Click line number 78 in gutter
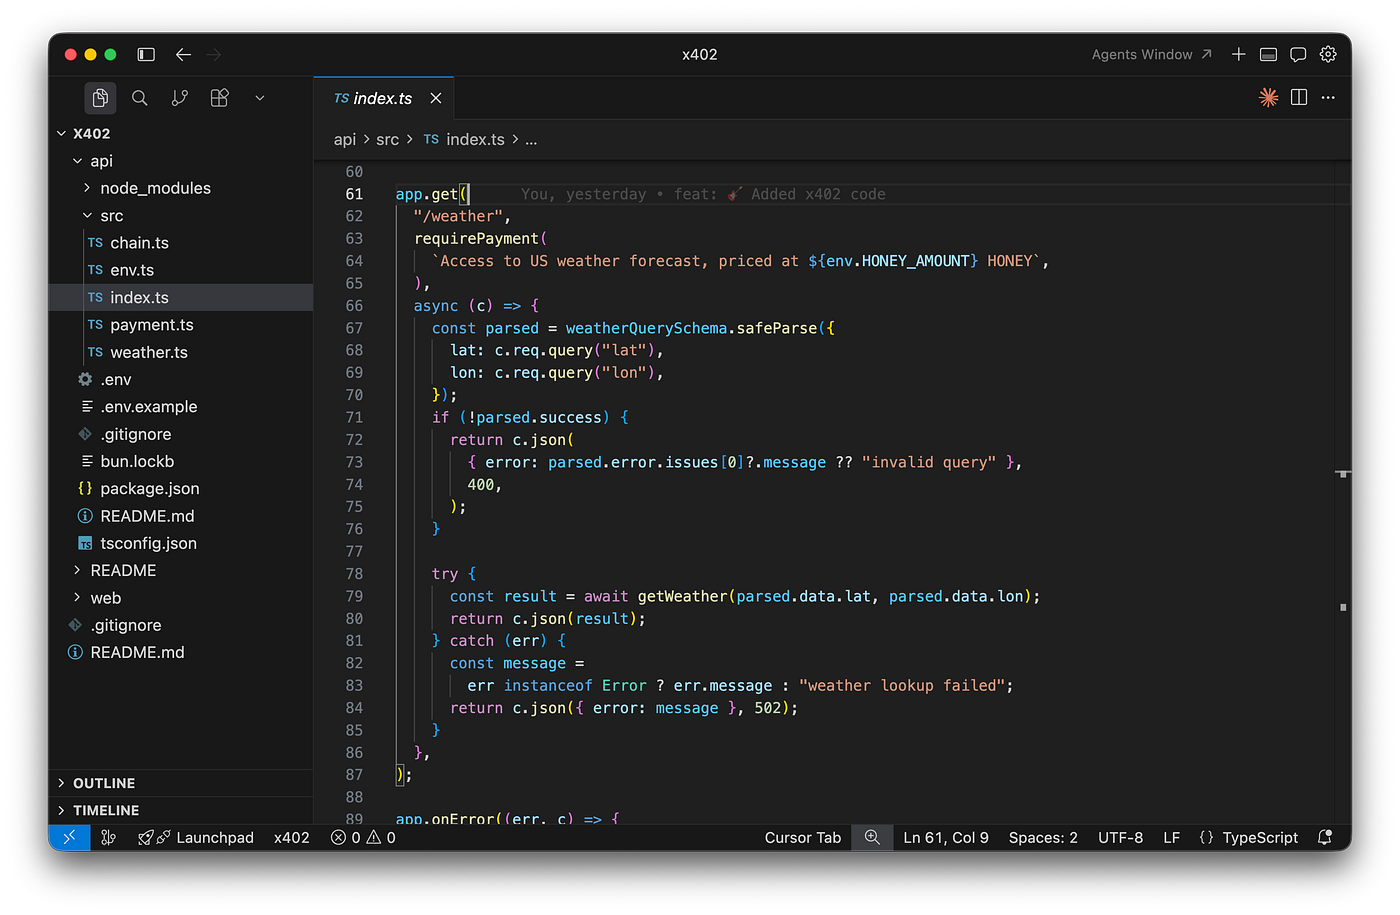The height and width of the screenshot is (915, 1400). [354, 574]
